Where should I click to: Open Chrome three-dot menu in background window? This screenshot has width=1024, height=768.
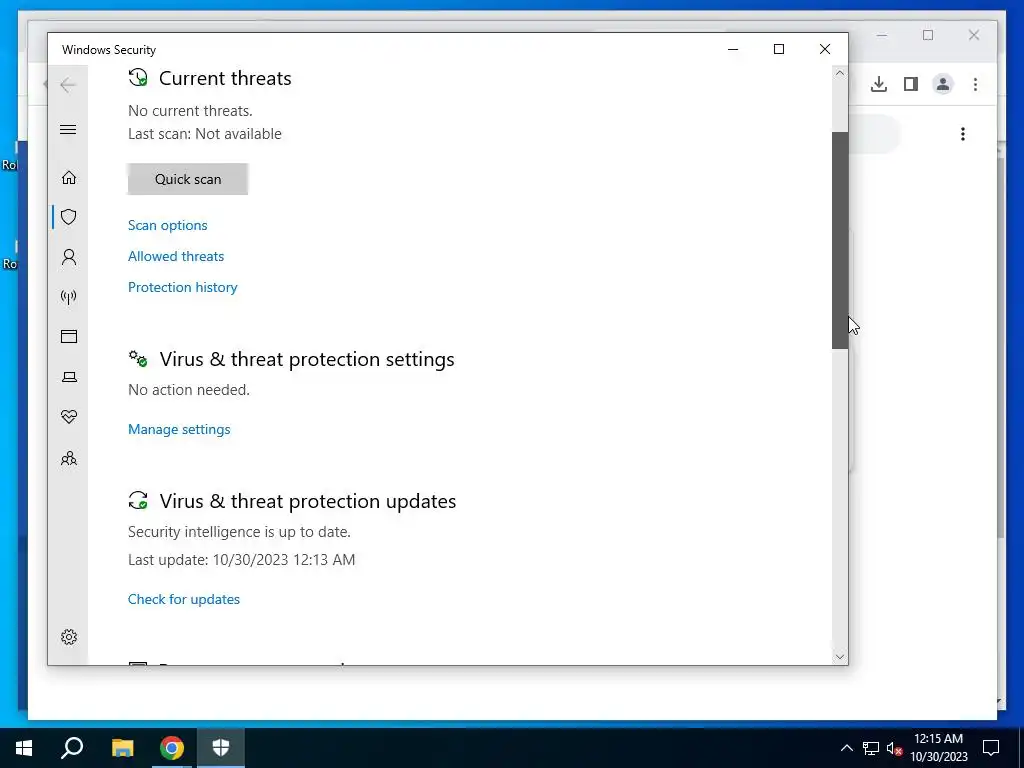pyautogui.click(x=975, y=84)
